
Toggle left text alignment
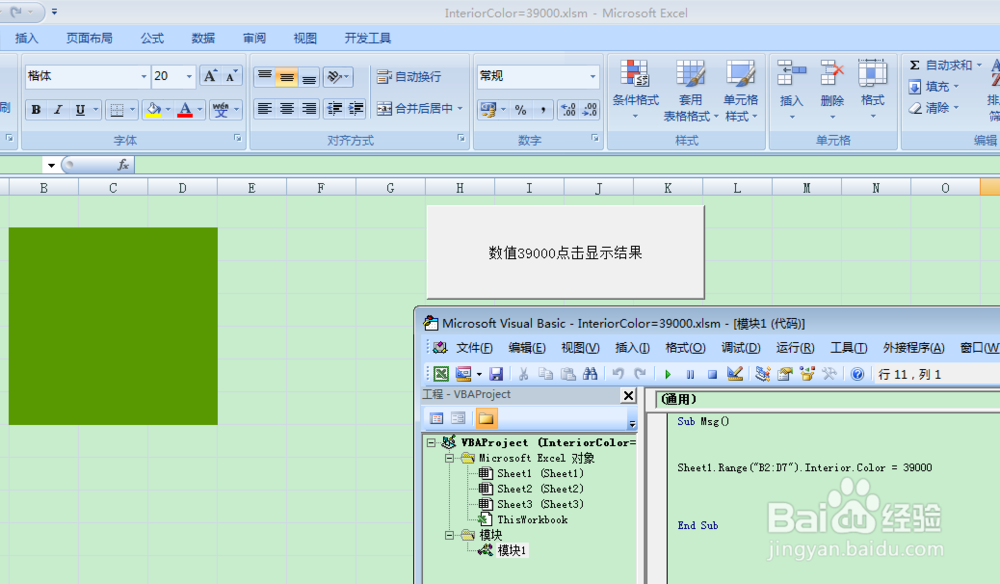[x=265, y=109]
